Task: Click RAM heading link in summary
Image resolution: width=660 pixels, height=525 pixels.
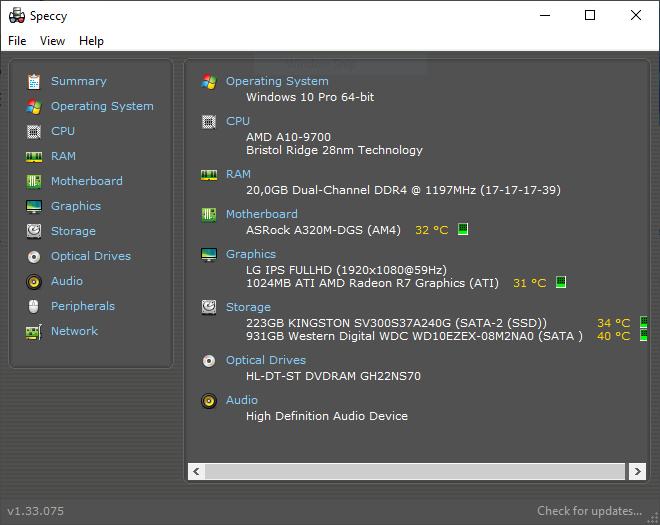Action: tap(238, 174)
